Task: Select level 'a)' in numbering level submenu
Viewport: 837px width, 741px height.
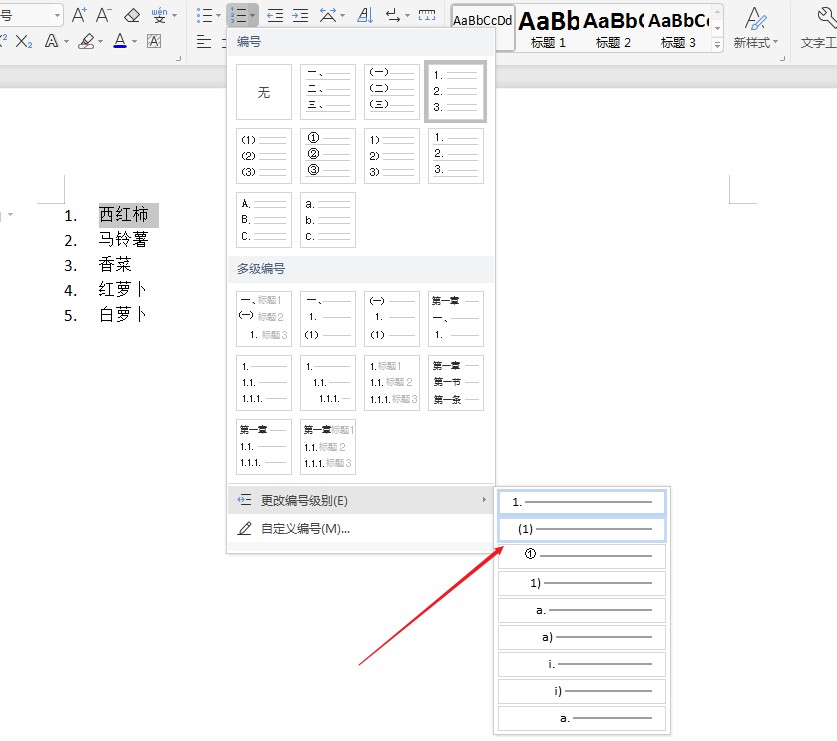Action: coord(582,637)
